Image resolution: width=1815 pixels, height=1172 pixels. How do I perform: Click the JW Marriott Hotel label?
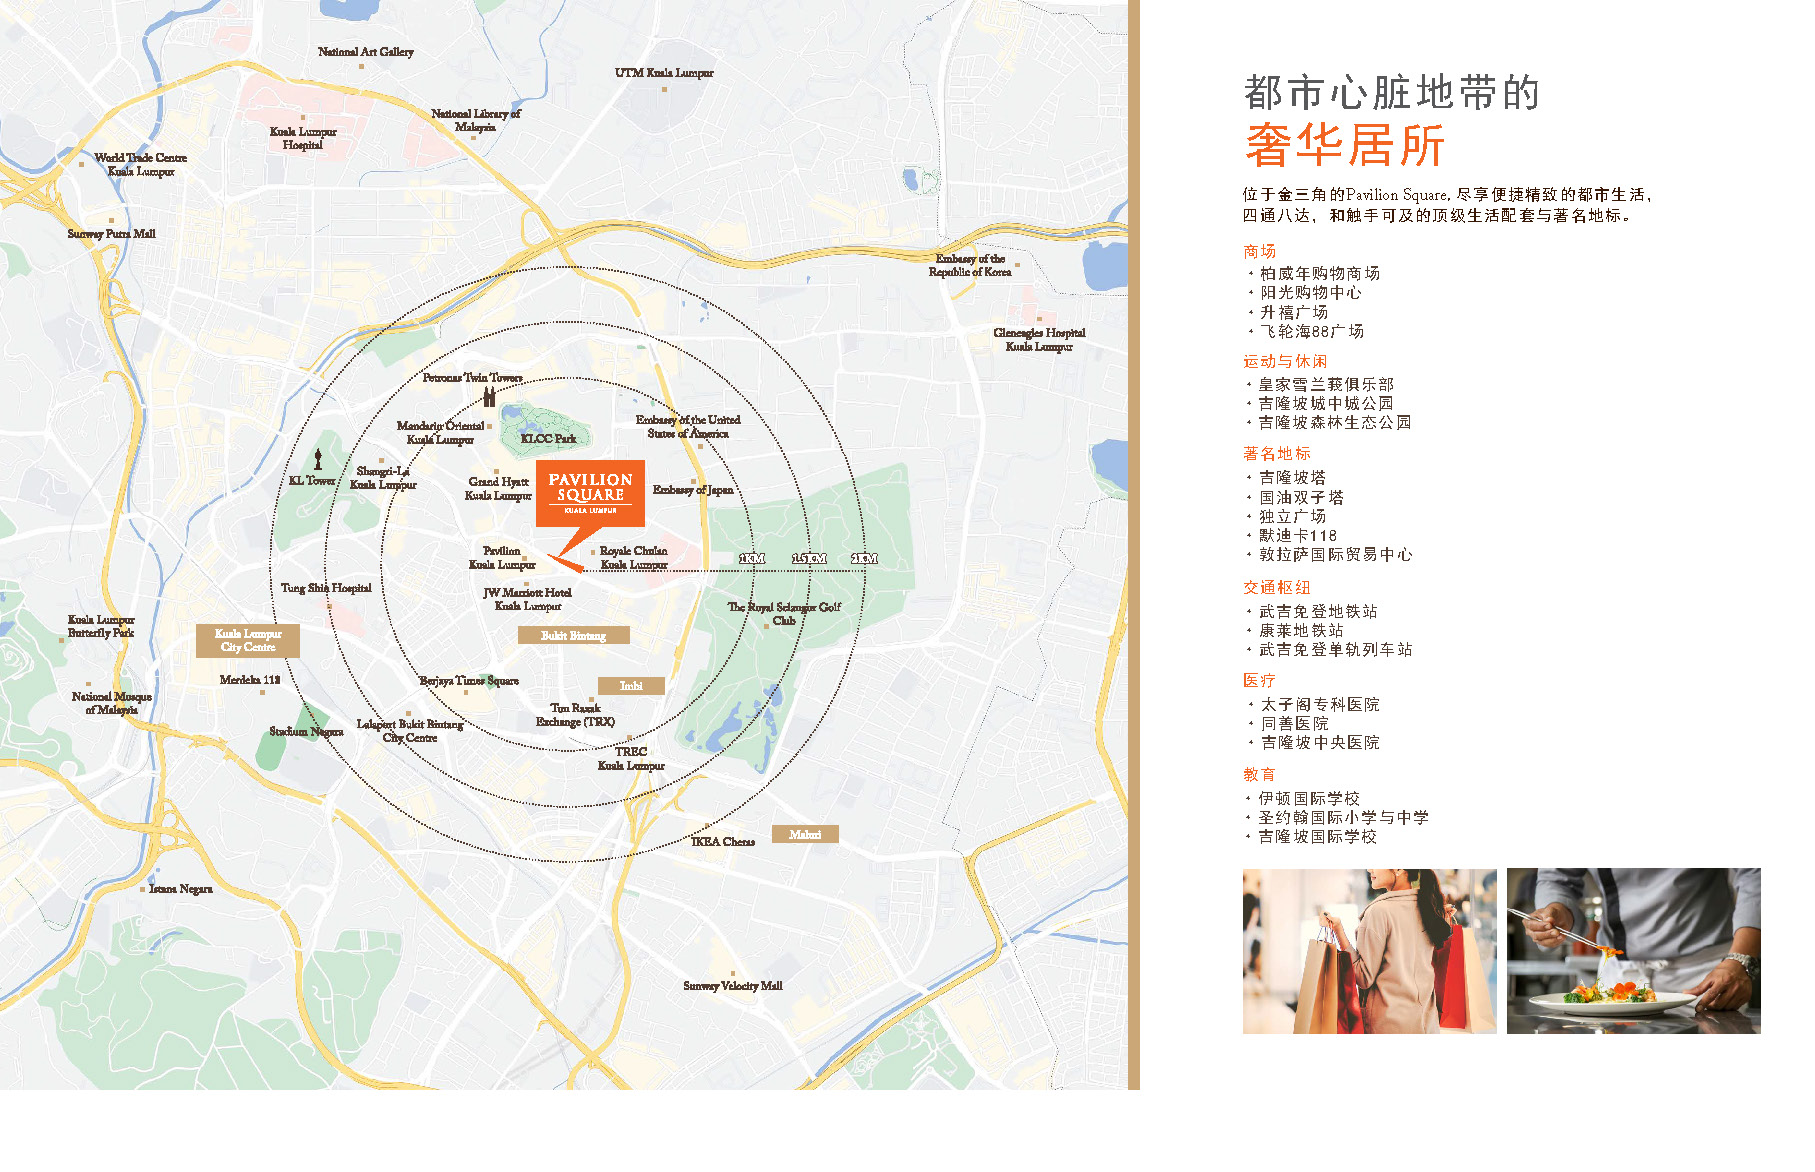coord(528,599)
